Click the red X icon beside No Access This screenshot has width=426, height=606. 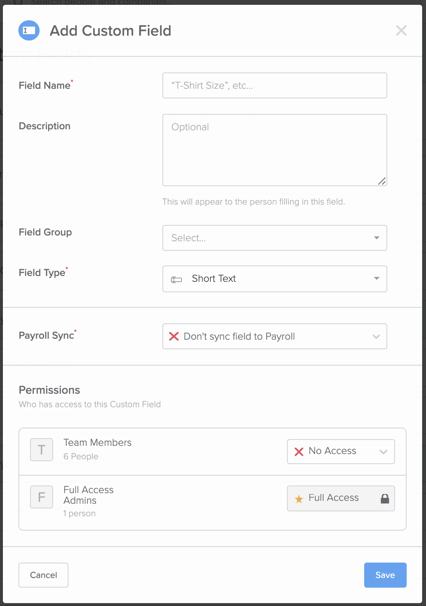299,451
